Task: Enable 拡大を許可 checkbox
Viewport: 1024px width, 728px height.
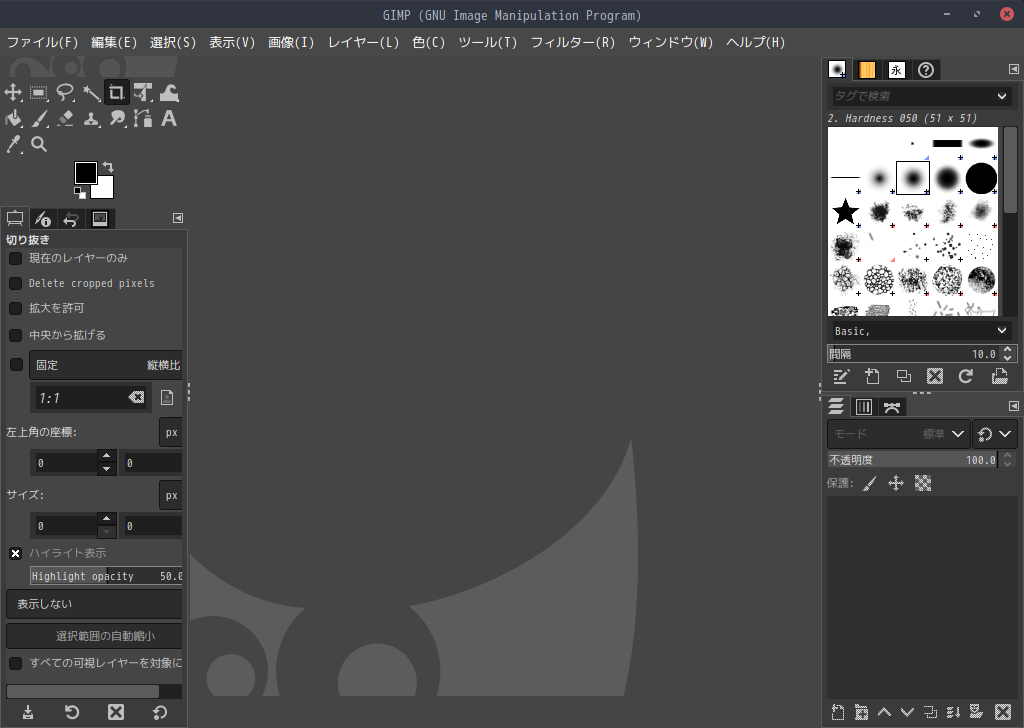Action: pos(16,308)
